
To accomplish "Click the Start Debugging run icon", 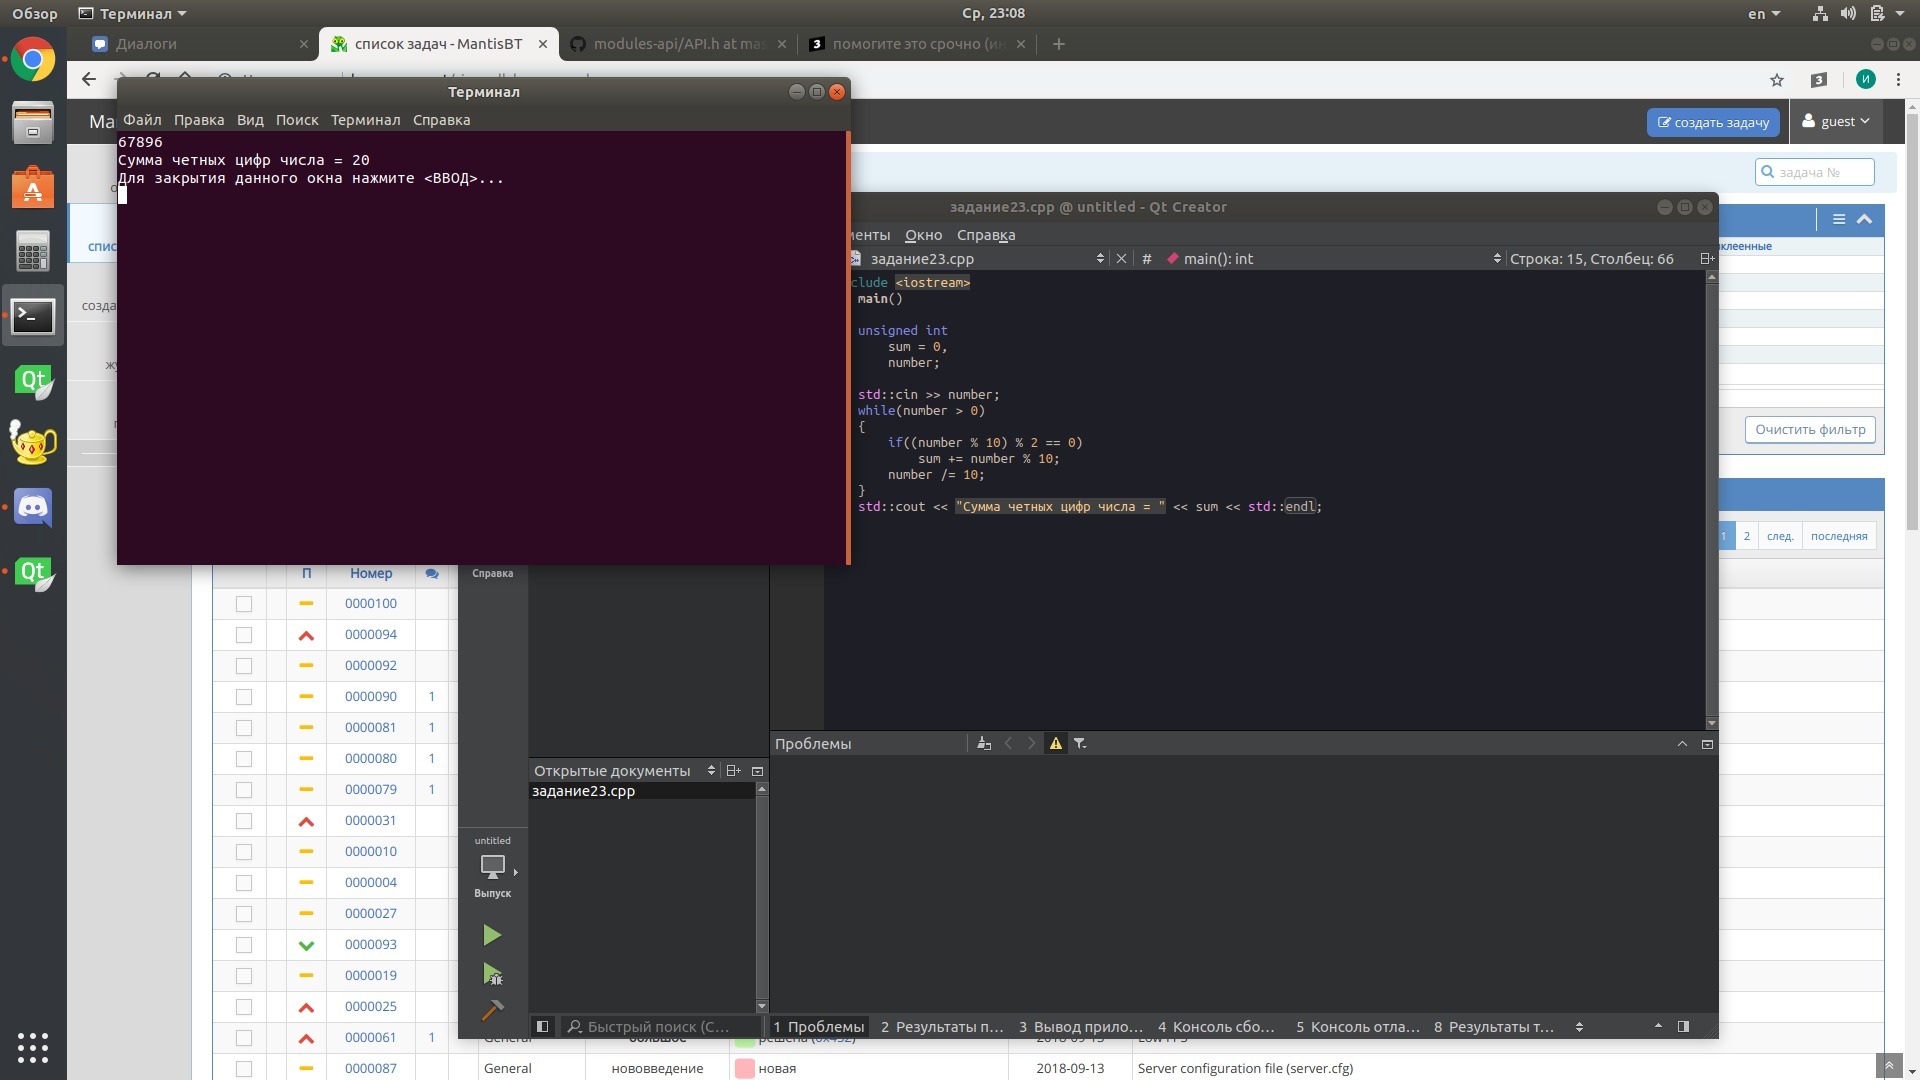I will pos(491,973).
